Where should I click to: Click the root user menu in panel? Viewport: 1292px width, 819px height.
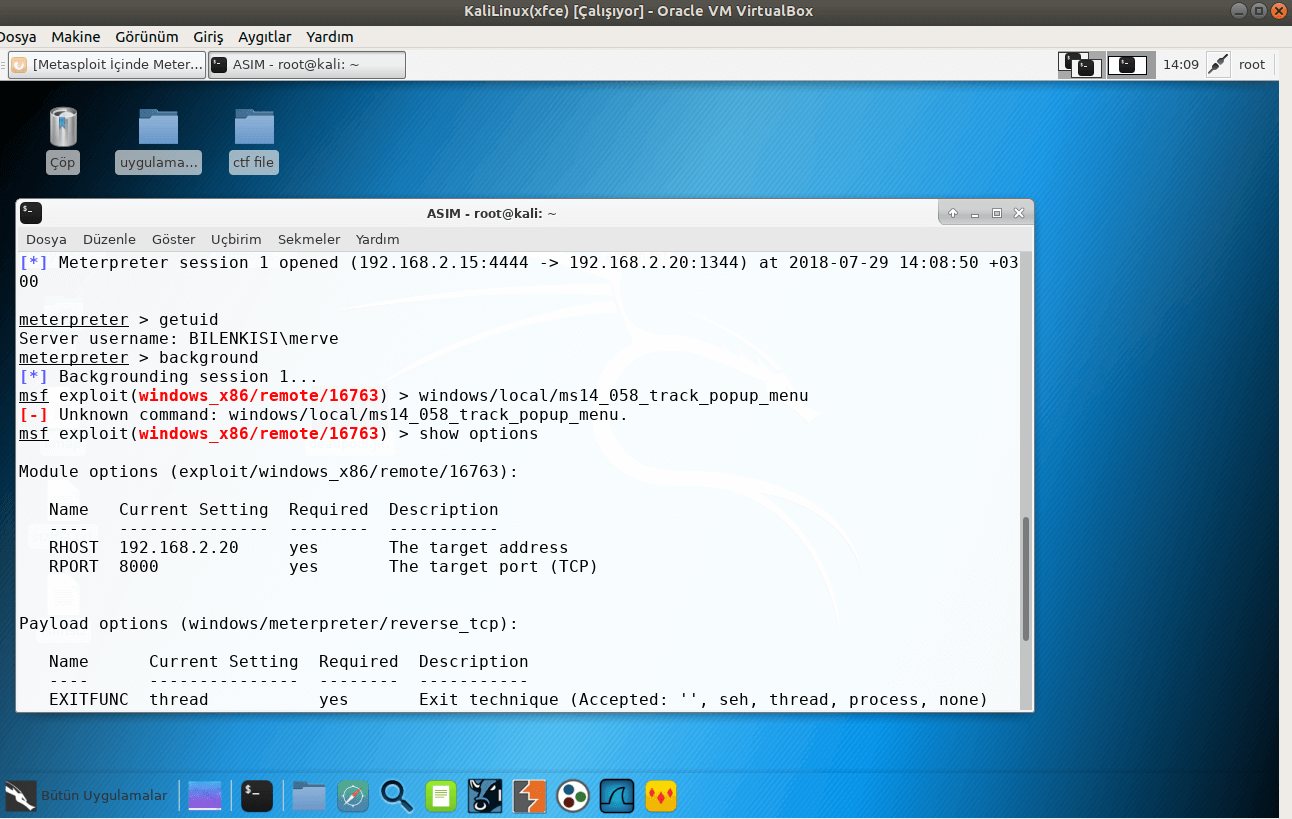coord(1252,64)
